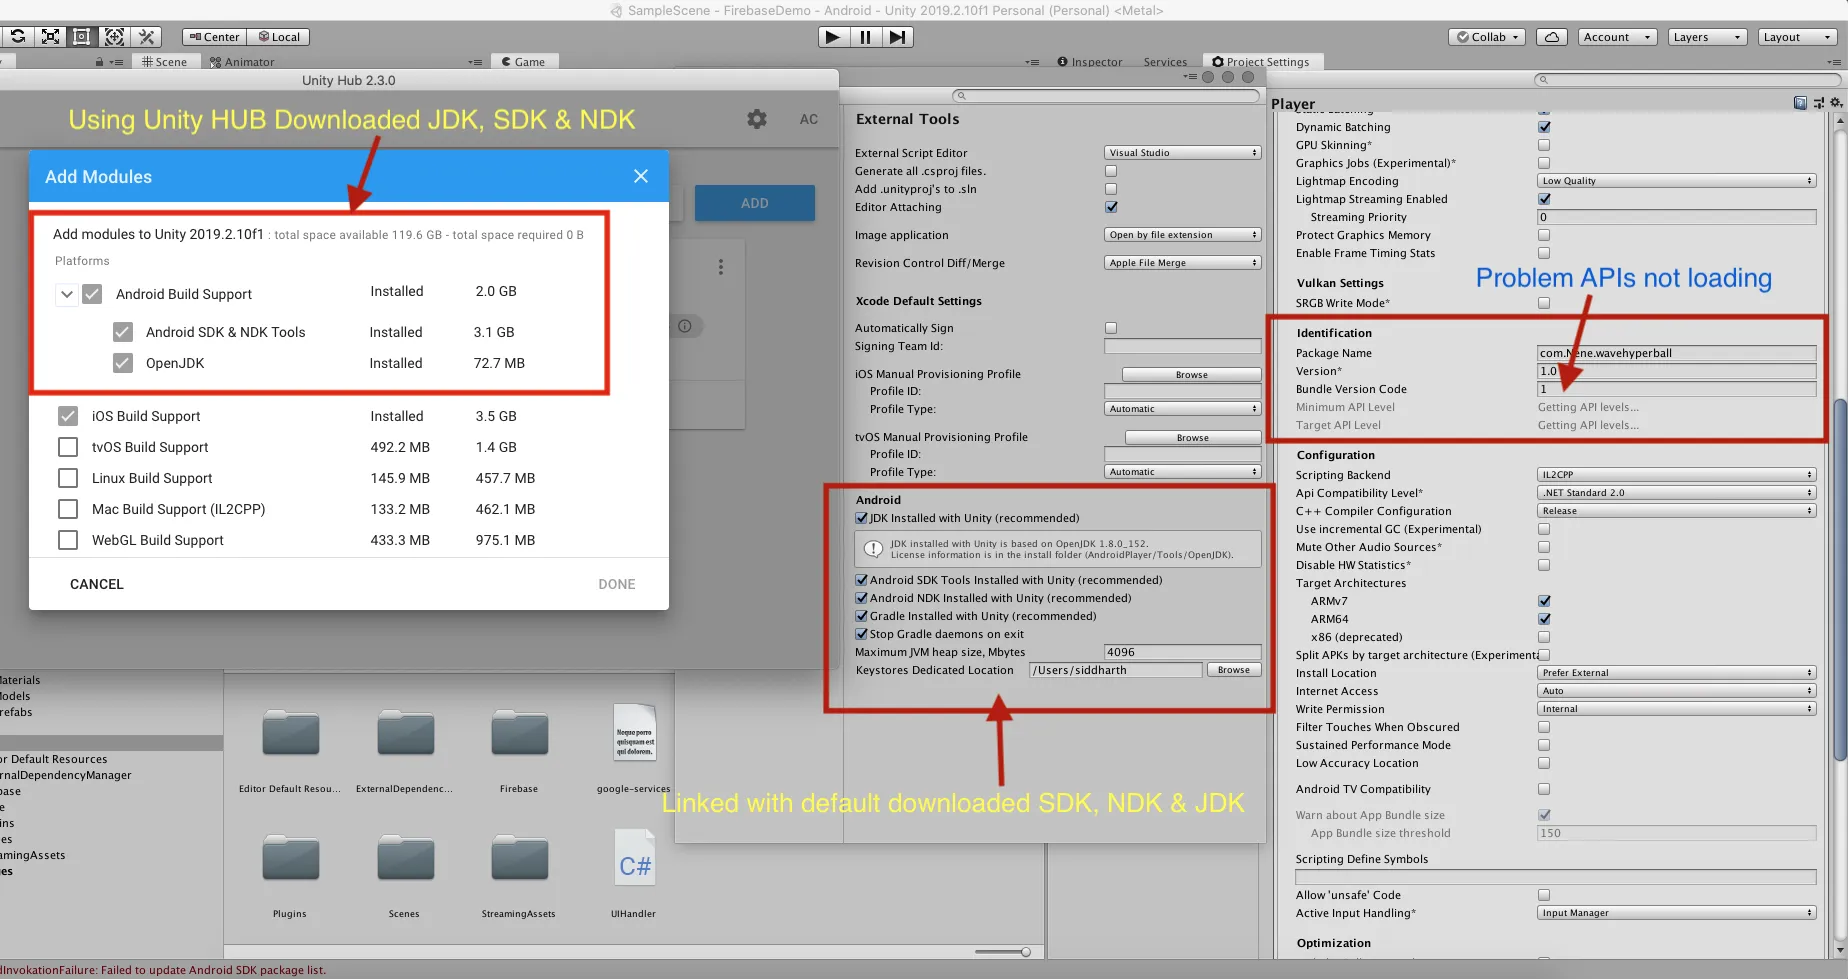Viewport: 1848px width, 979px height.
Task: Click the Maximum JVM heap size field
Action: coord(1182,652)
